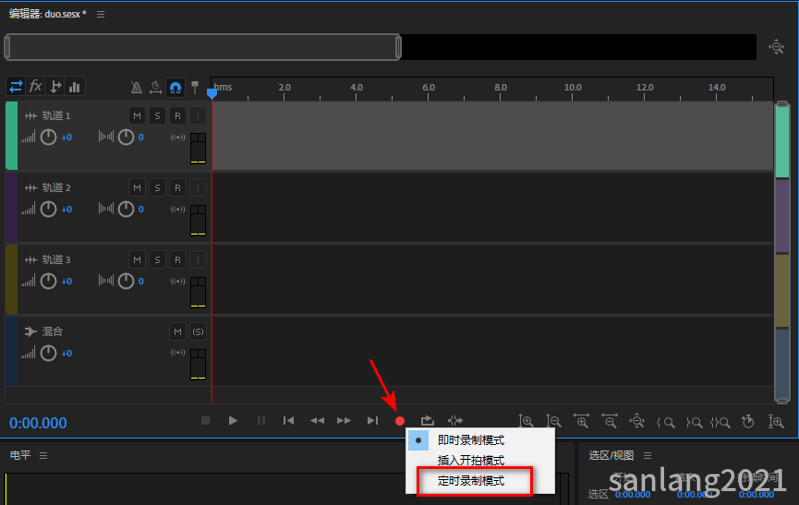Click the 0:00.000 timecode display
The image size is (799, 505).
pyautogui.click(x=38, y=422)
